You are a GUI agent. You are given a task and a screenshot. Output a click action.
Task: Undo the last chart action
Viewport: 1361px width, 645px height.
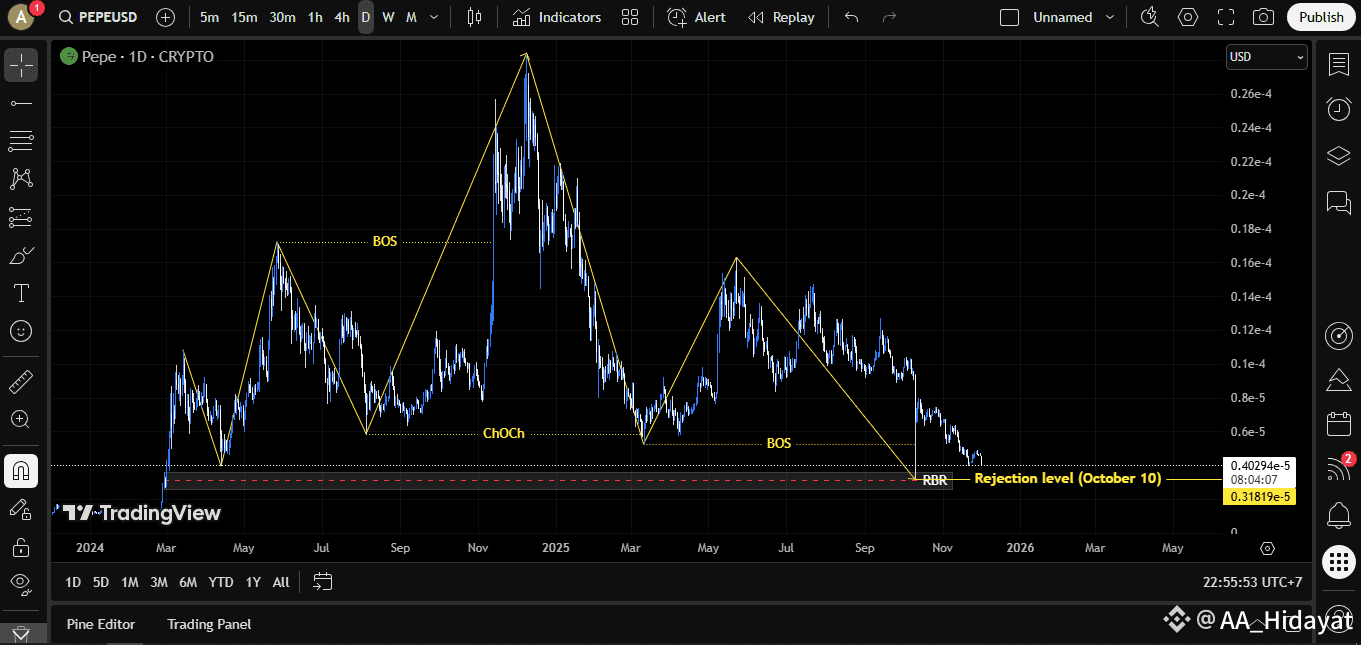tap(851, 17)
